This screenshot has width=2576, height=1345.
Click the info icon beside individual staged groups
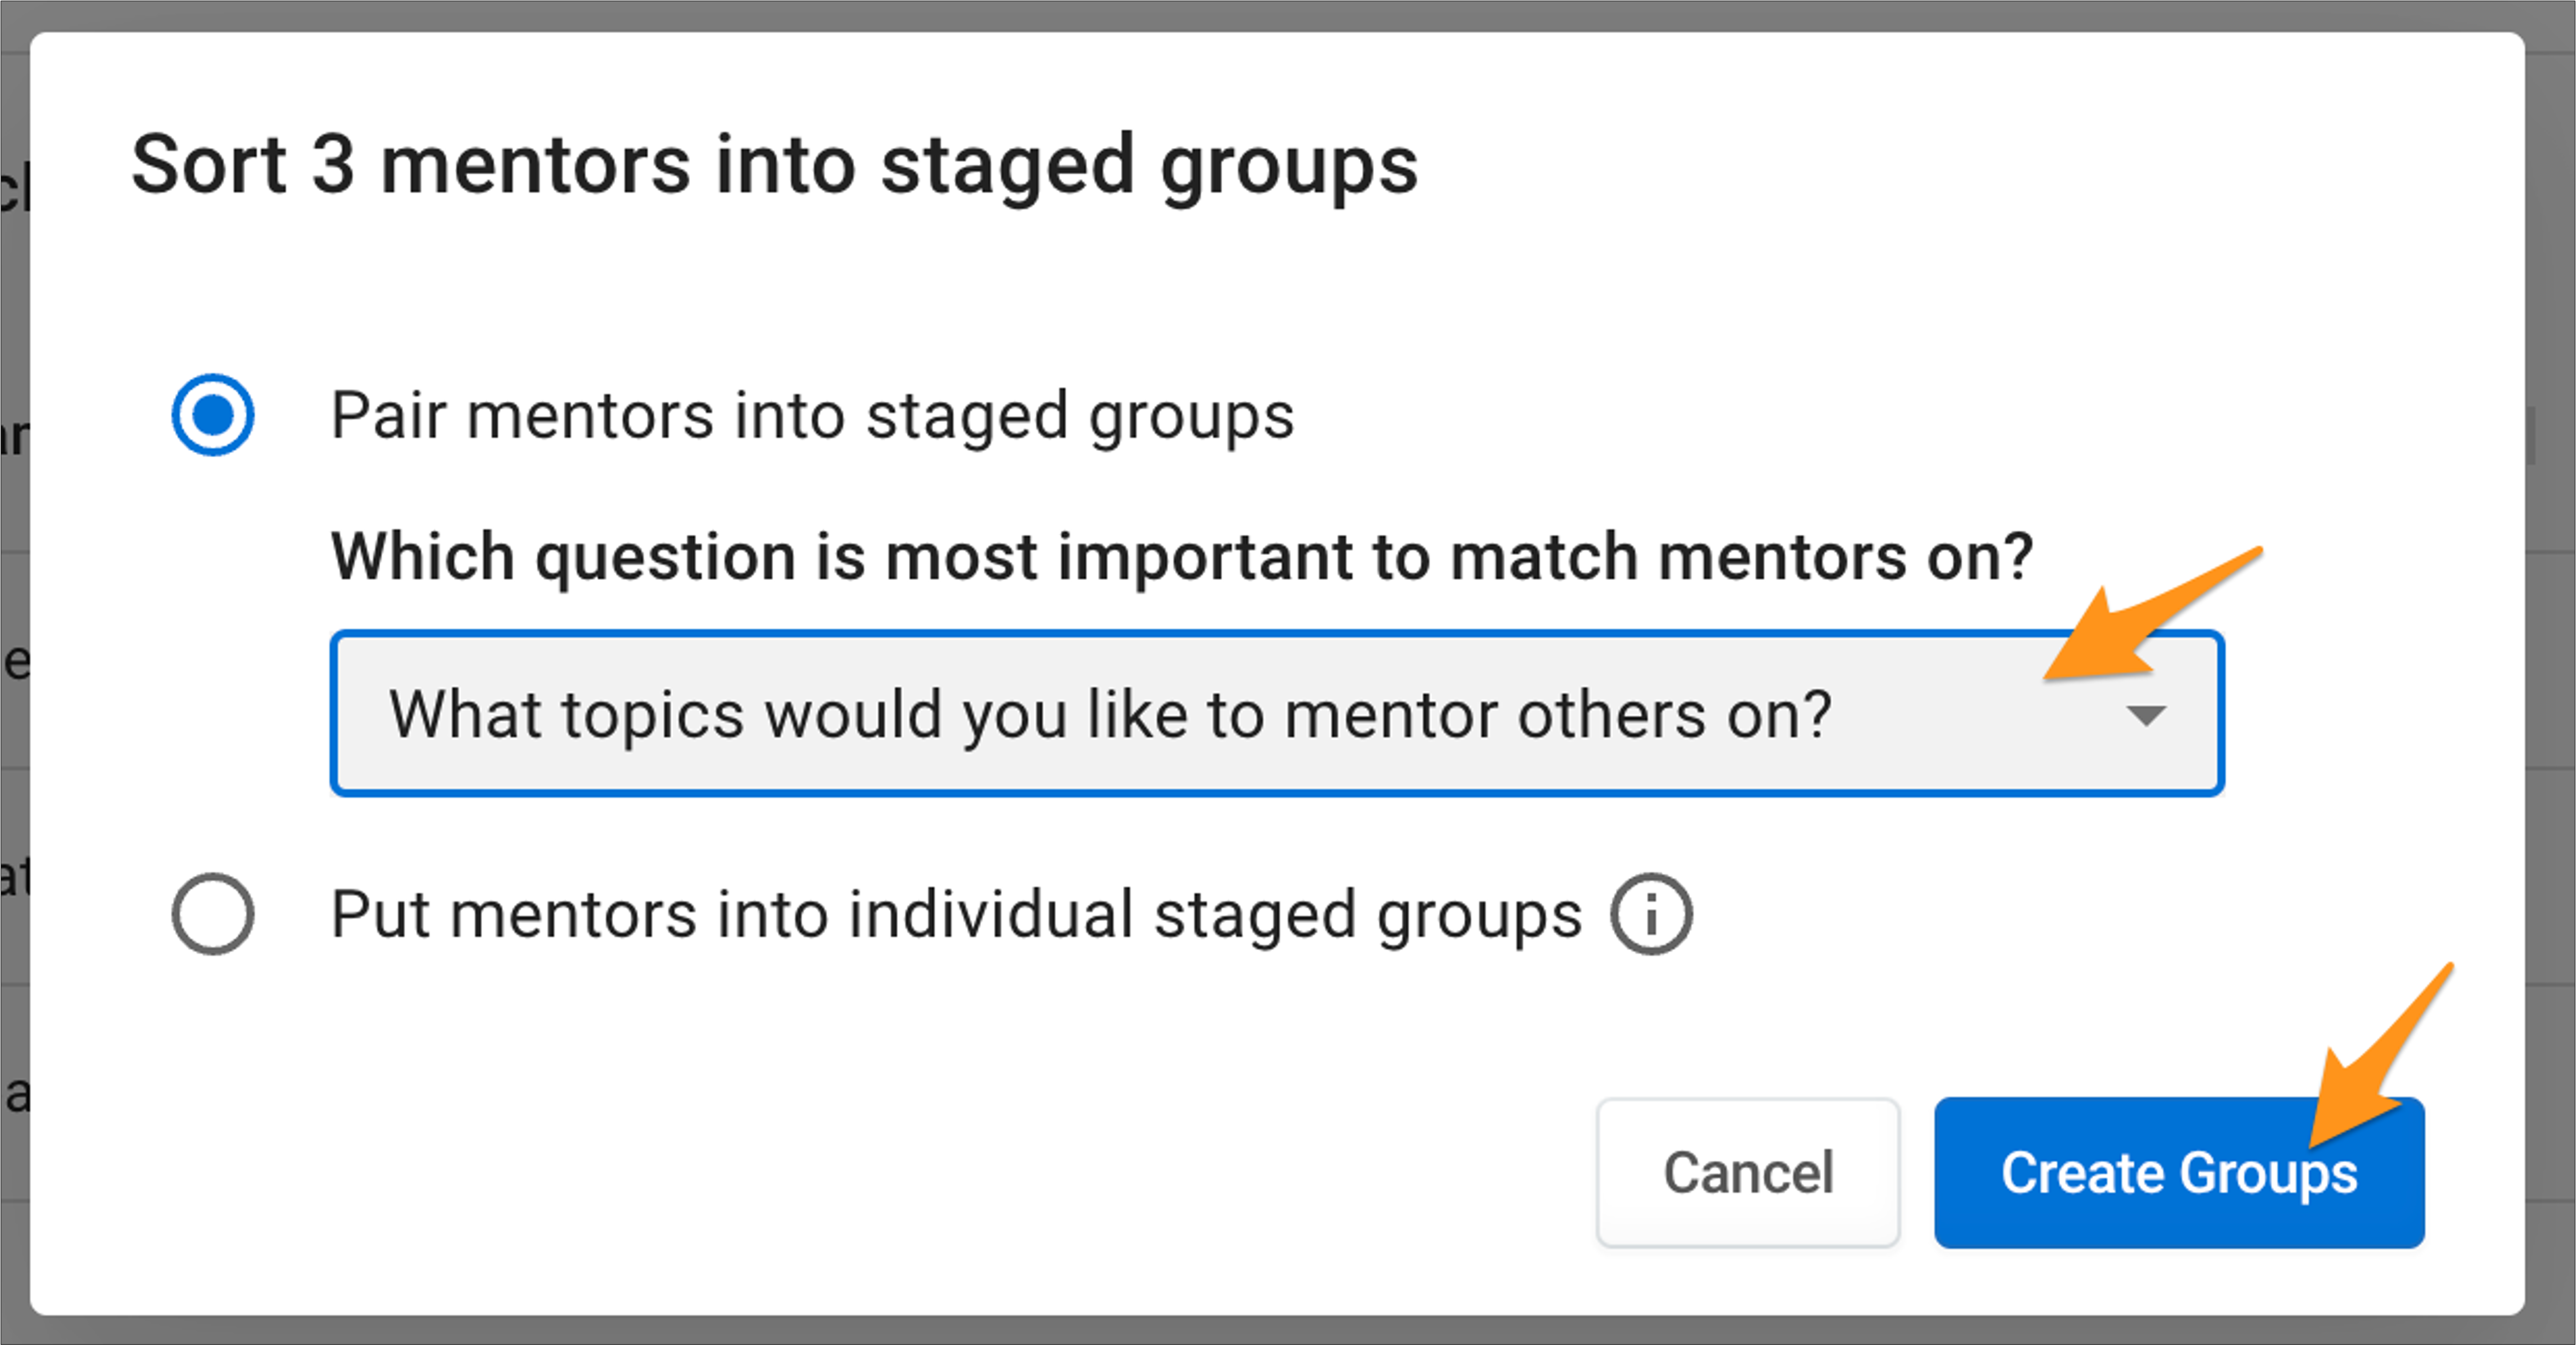[x=1651, y=914]
